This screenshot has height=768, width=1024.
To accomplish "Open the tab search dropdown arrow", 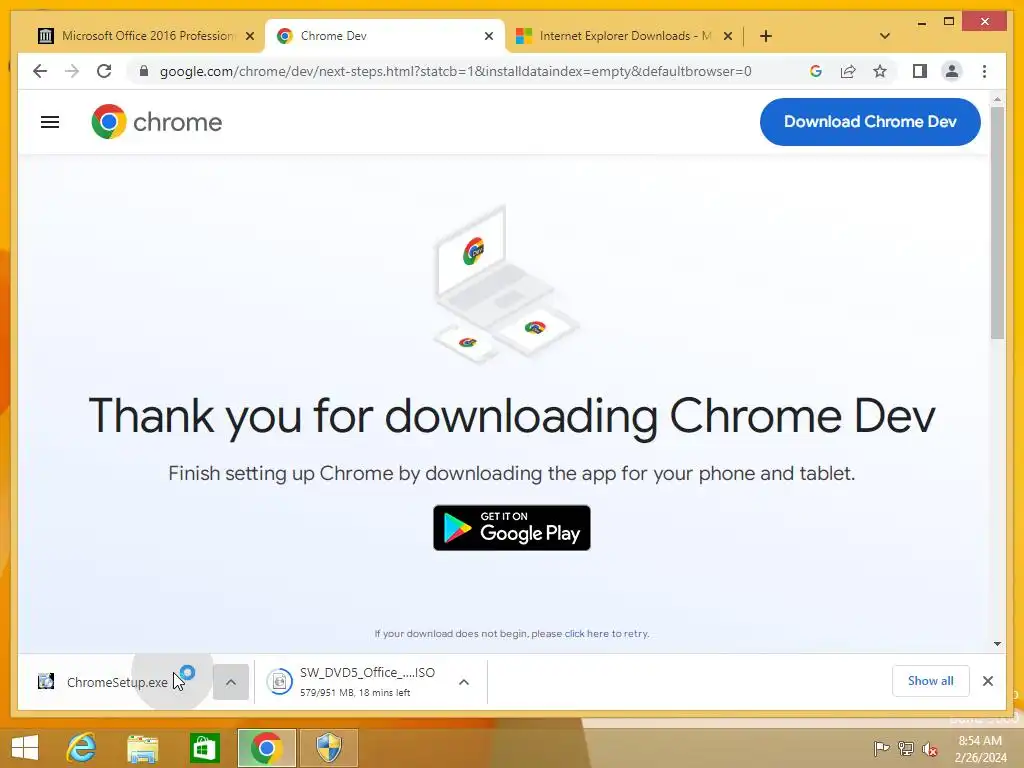I will pos(885,36).
